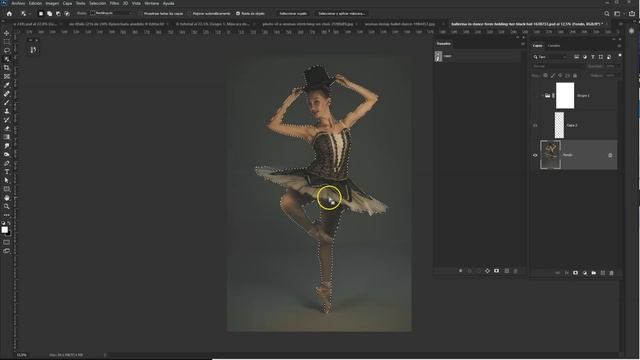Choose the Intersect with selection mode button
The image size is (640, 360).
pyautogui.click(x=67, y=13)
